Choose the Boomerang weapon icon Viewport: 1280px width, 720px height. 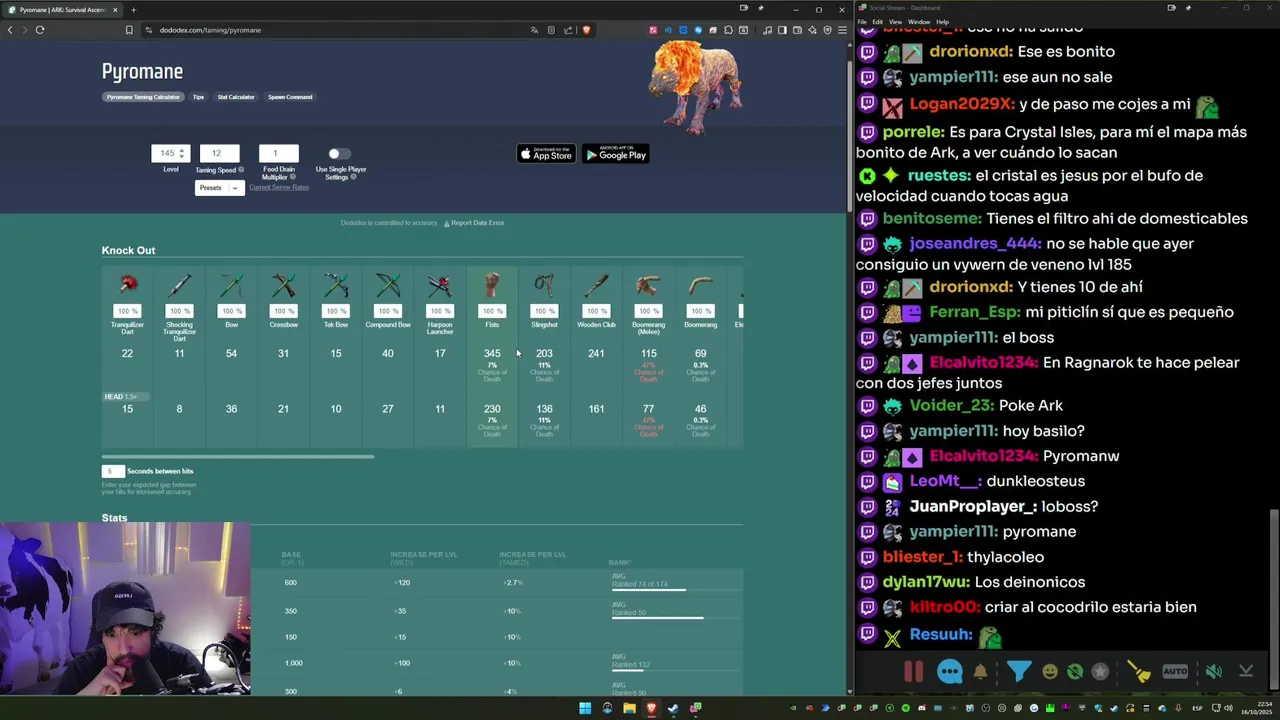pos(700,286)
